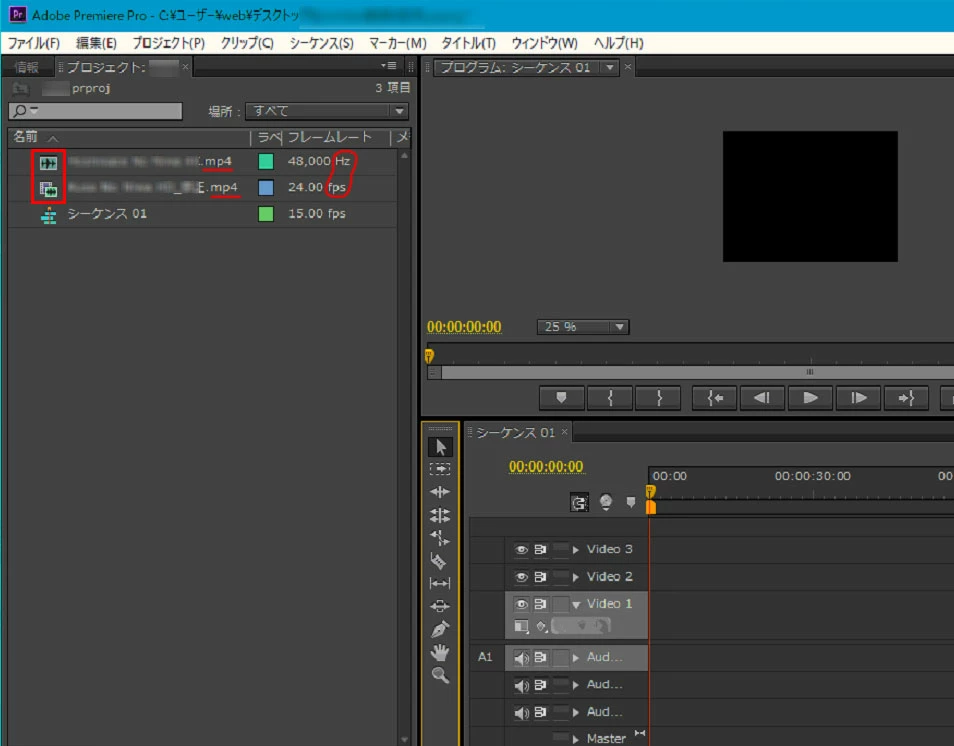Click the Step Back button

(762, 398)
